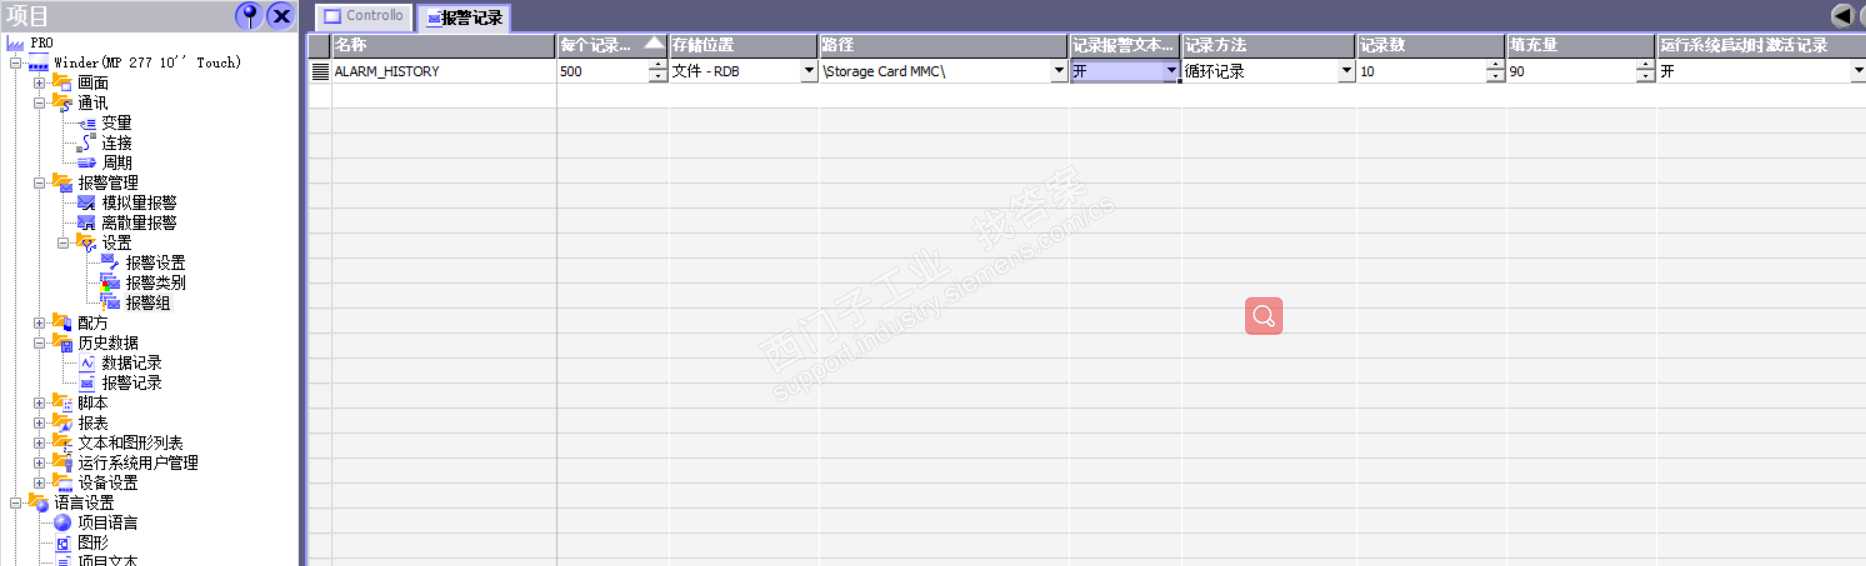Screen dimensions: 1866x566
Task: Select the ALARM_HISTORY row header handle
Action: point(320,71)
